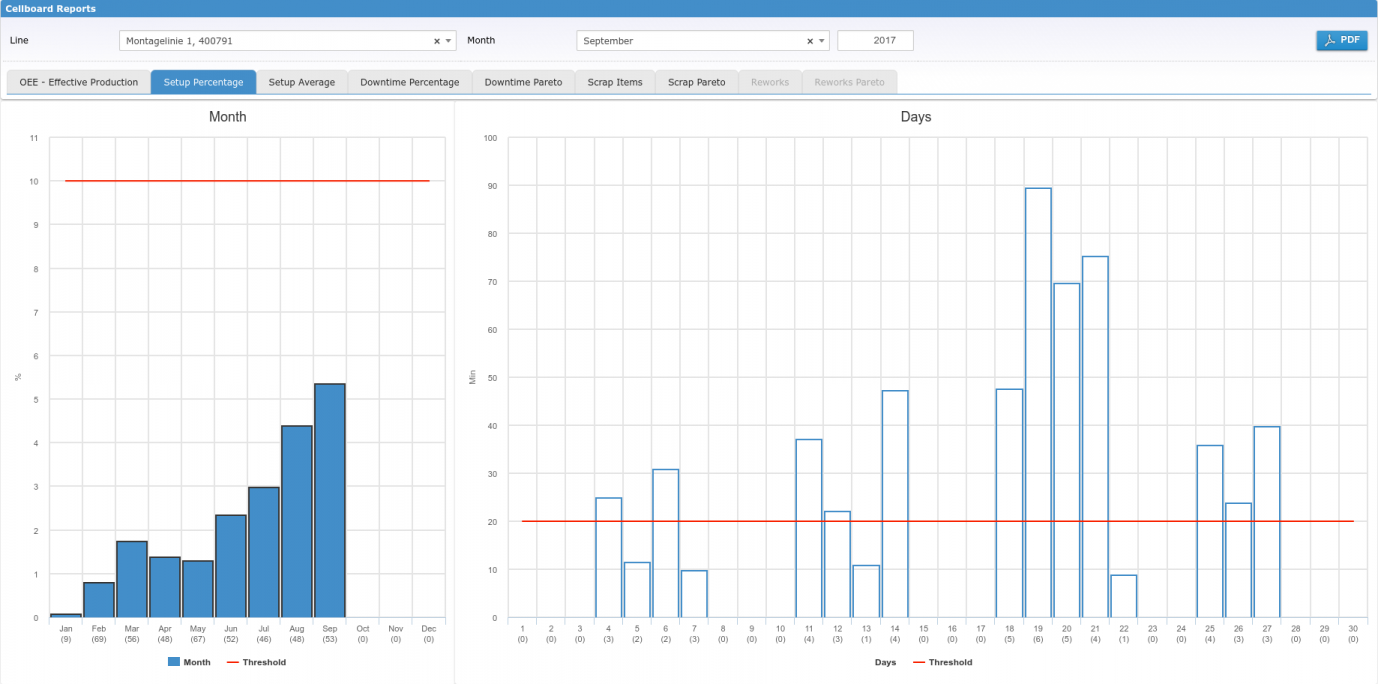Clear the Month selection with x icon

(x=810, y=41)
